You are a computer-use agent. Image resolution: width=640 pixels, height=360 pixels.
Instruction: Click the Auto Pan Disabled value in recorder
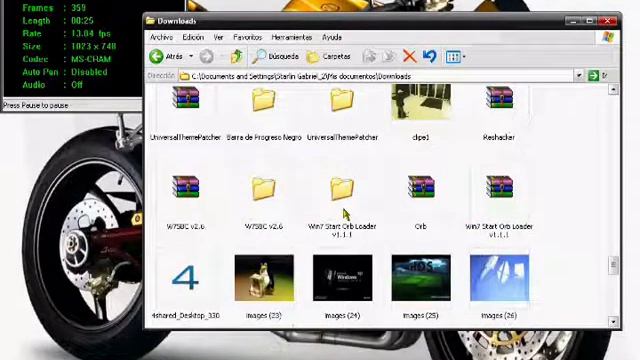(x=89, y=72)
